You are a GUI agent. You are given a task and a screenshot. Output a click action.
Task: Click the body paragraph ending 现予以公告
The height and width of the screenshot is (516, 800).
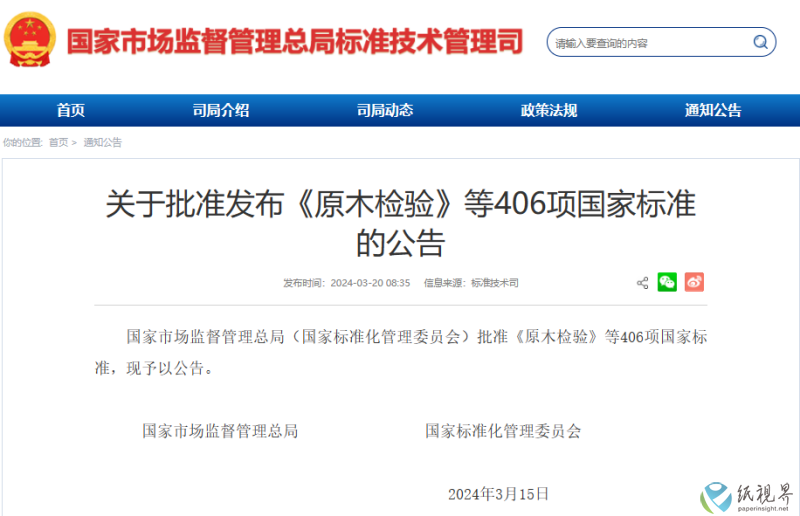point(401,352)
